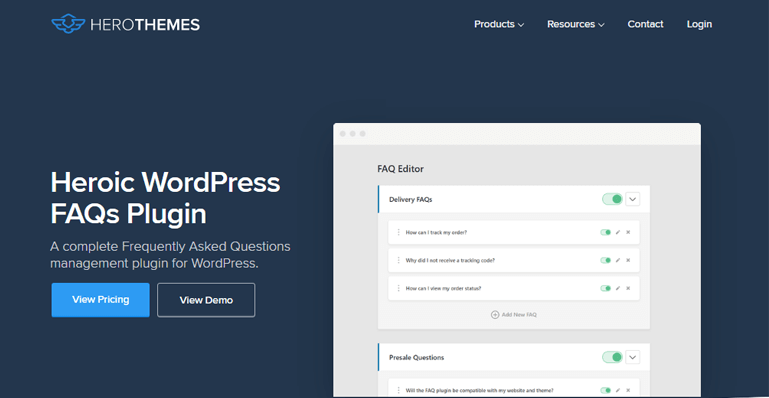Open the Login page

tap(699, 24)
